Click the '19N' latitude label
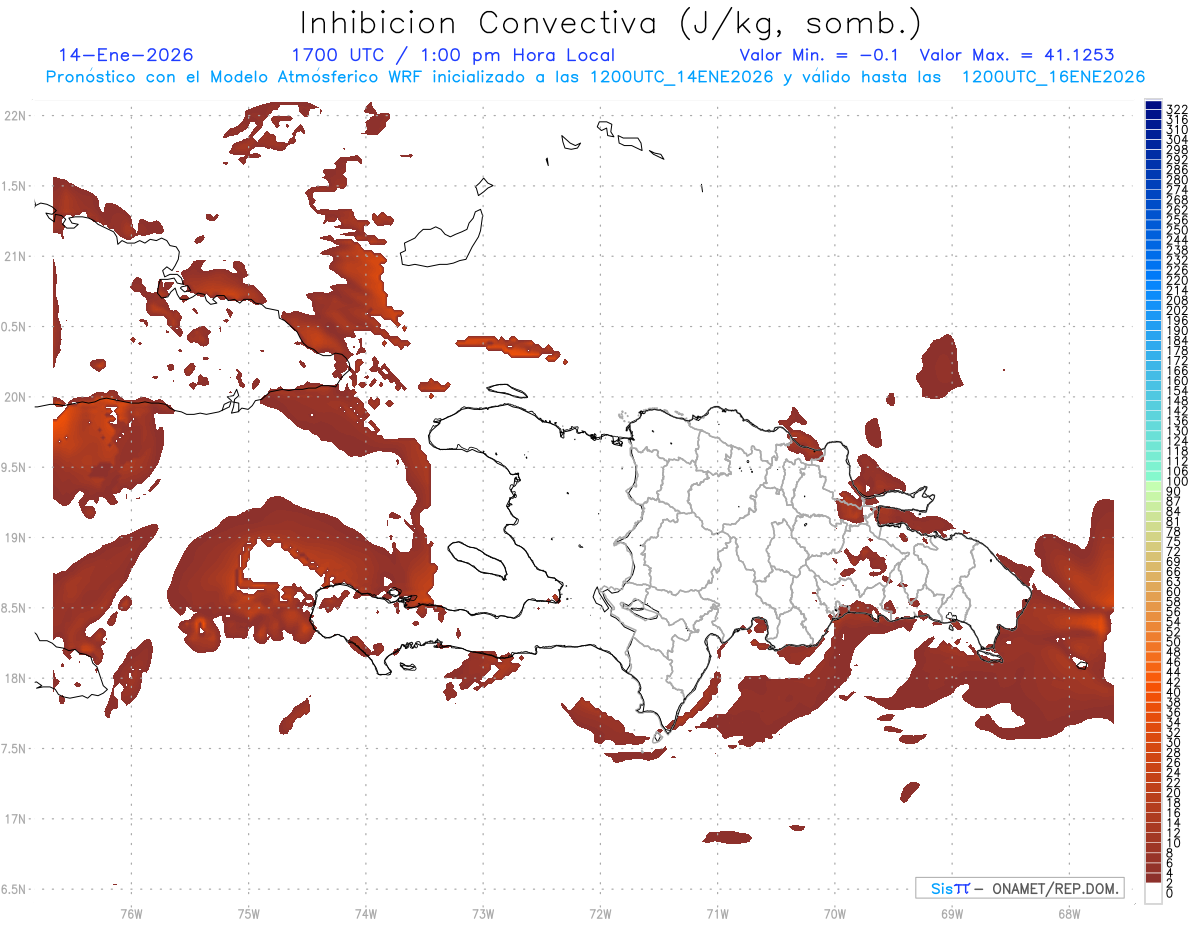Screen dimensions: 1200x927 15,538
